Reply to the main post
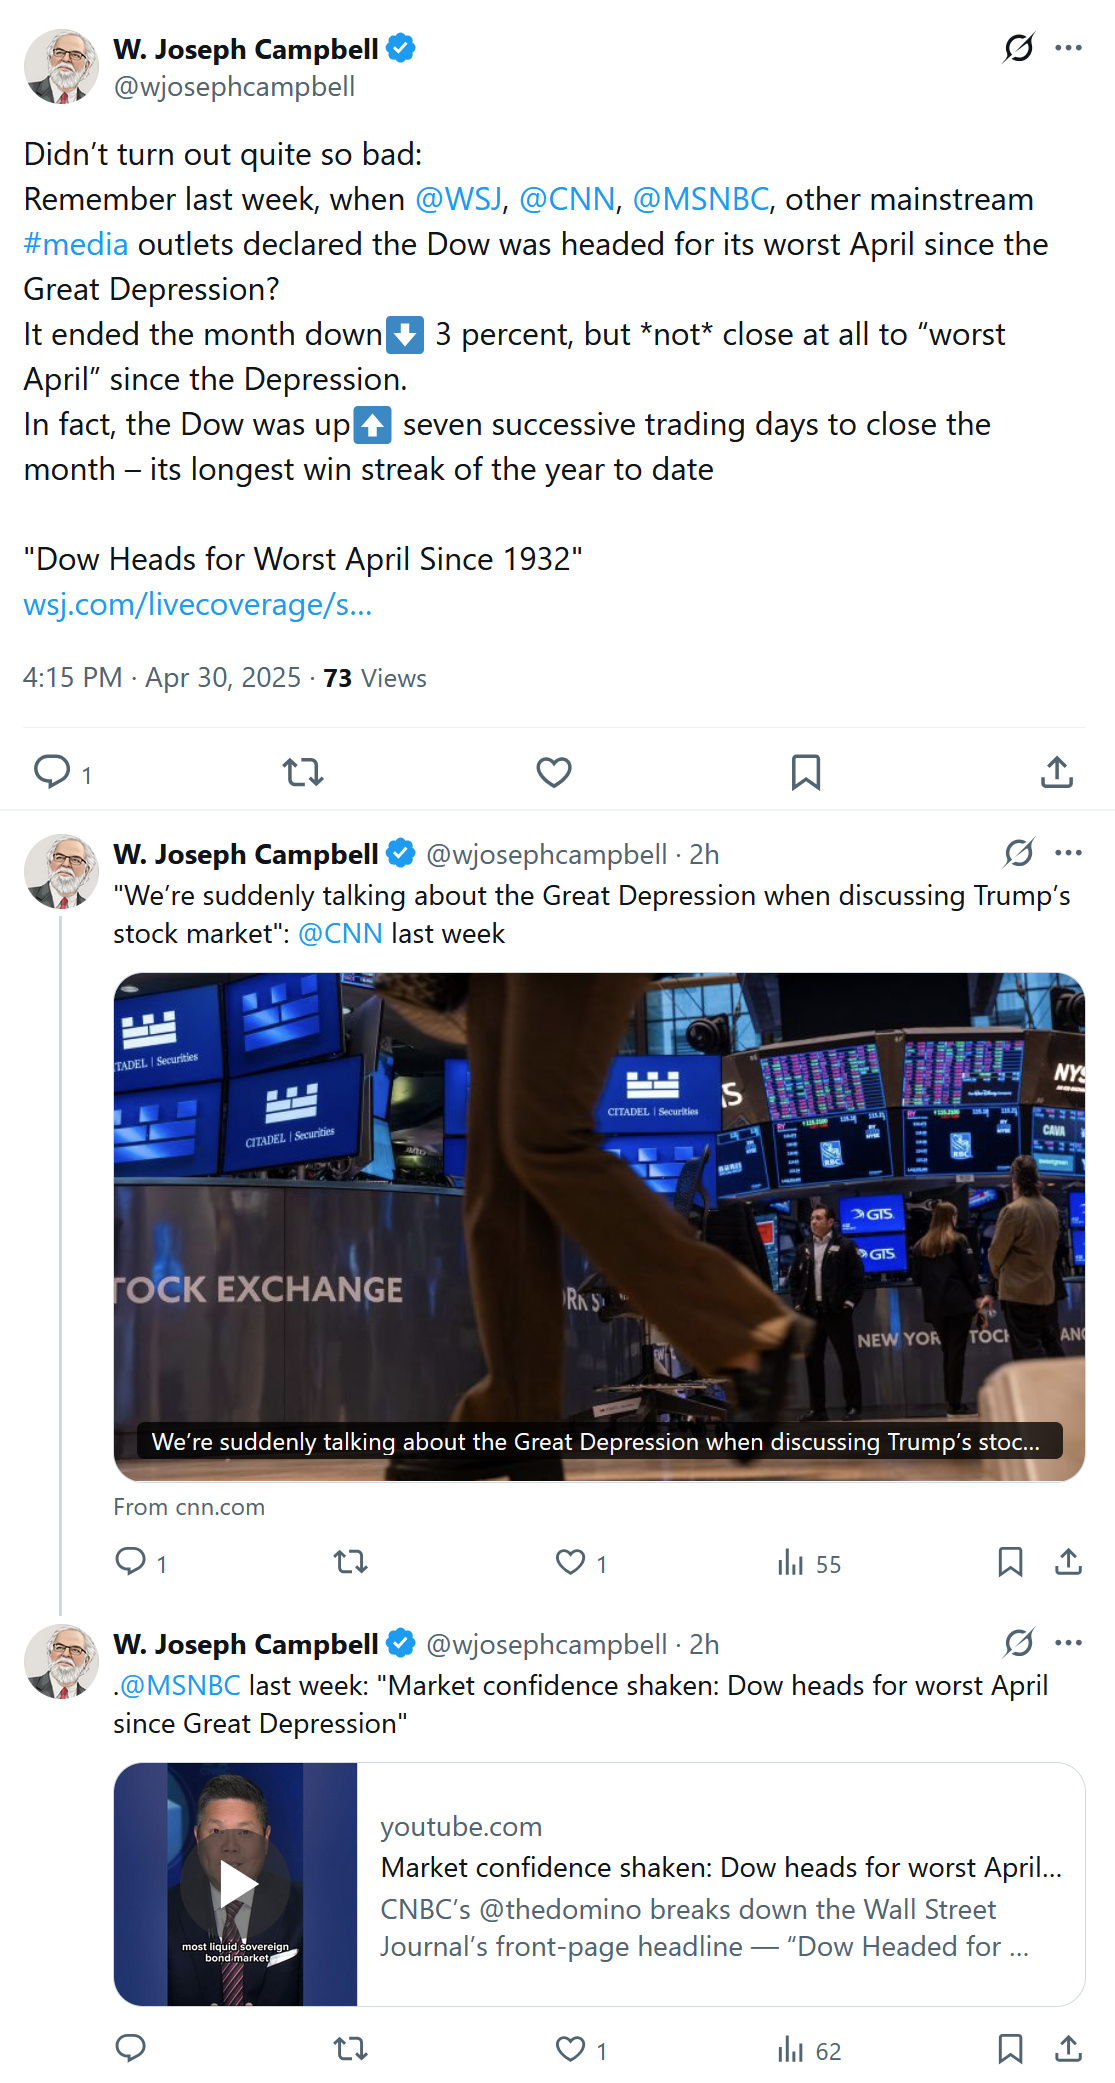 pyautogui.click(x=52, y=772)
